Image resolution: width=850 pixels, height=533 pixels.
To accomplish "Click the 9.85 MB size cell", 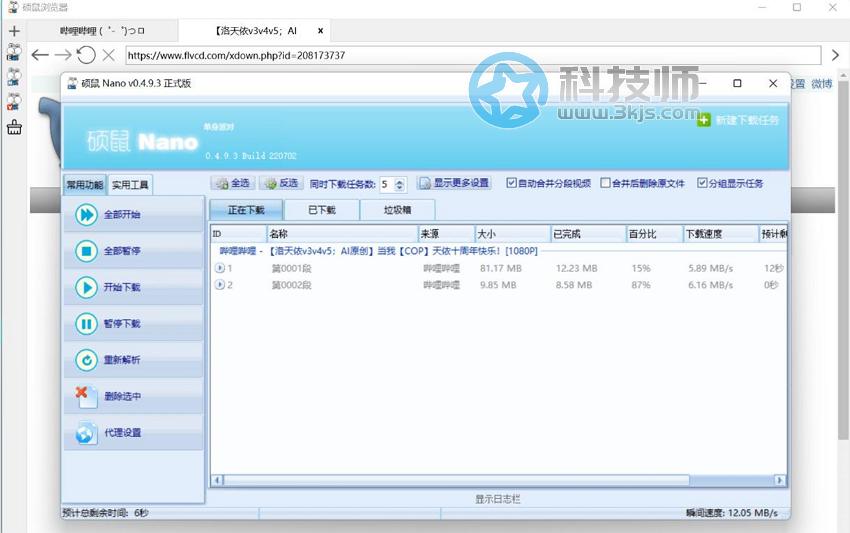I will (498, 285).
